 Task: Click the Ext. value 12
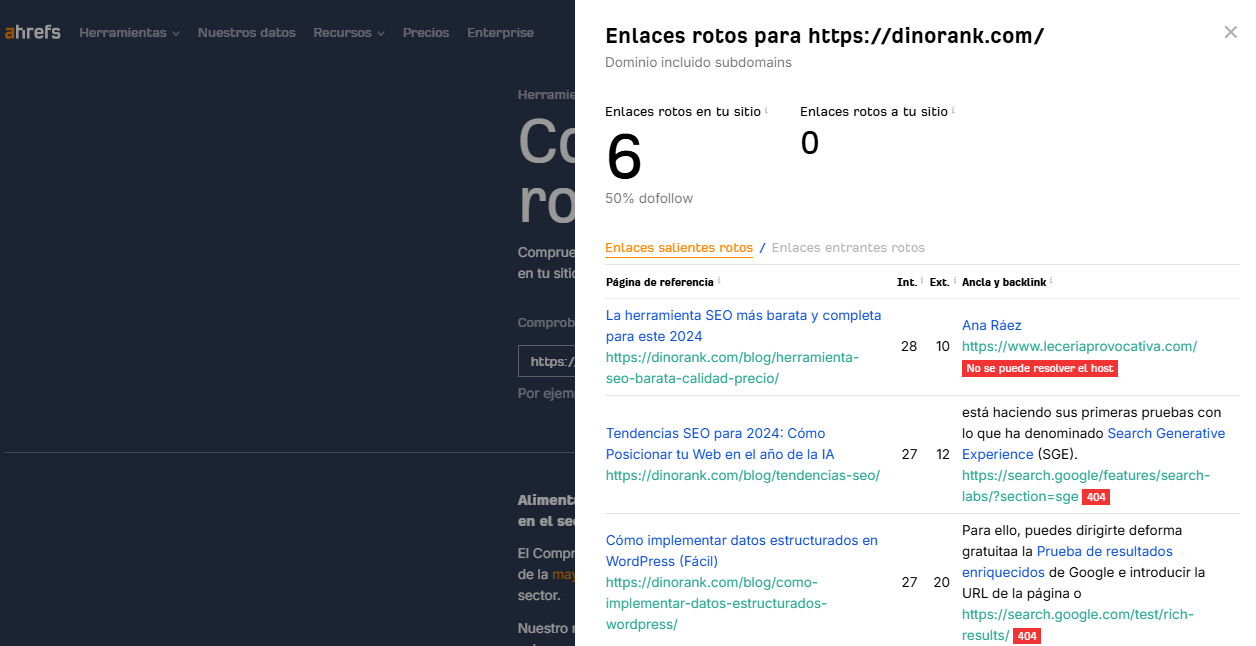point(942,454)
